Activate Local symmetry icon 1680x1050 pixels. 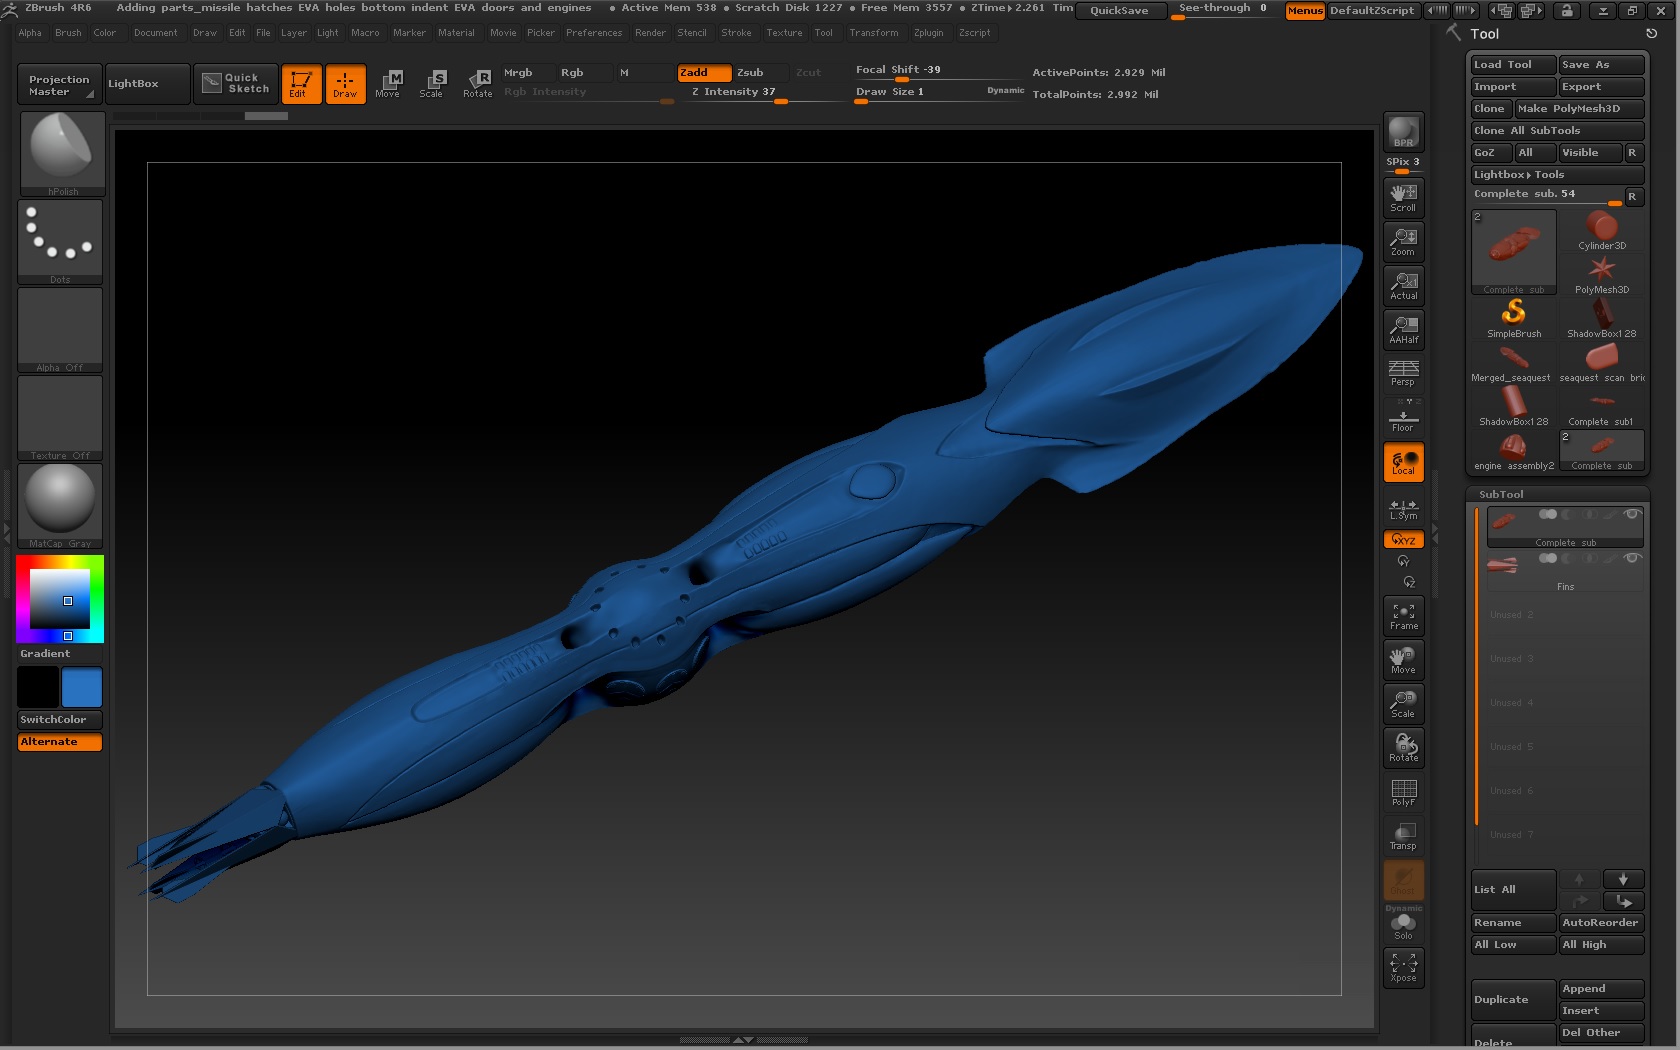click(x=1403, y=461)
